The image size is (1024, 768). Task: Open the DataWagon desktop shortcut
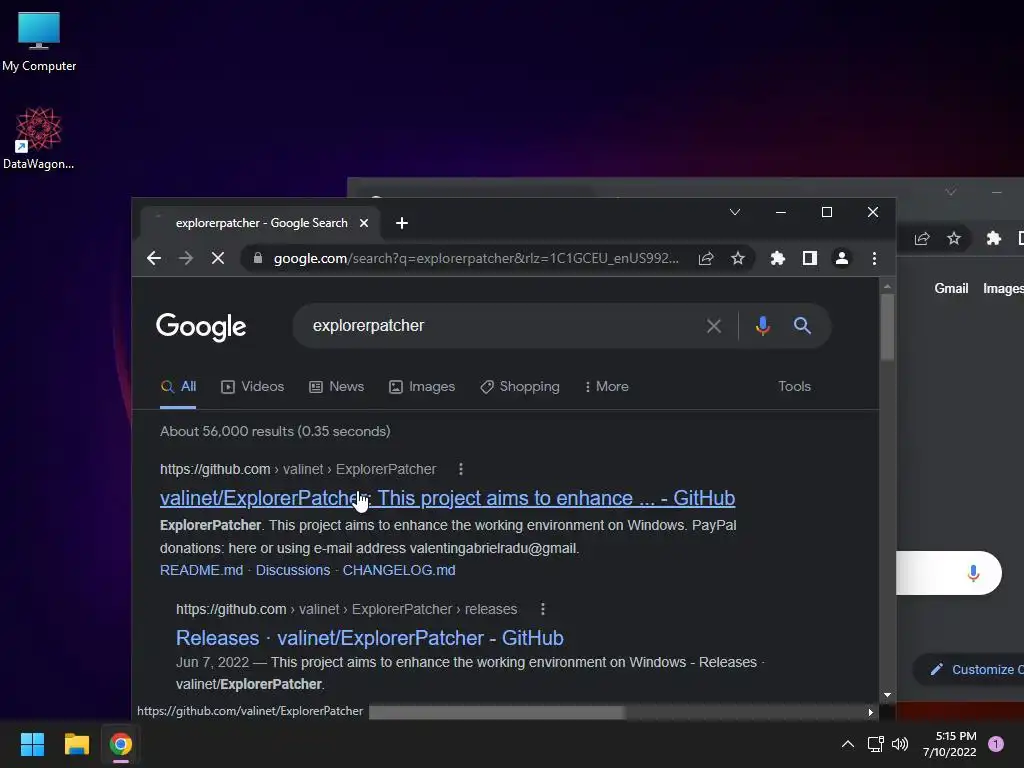pos(39,138)
